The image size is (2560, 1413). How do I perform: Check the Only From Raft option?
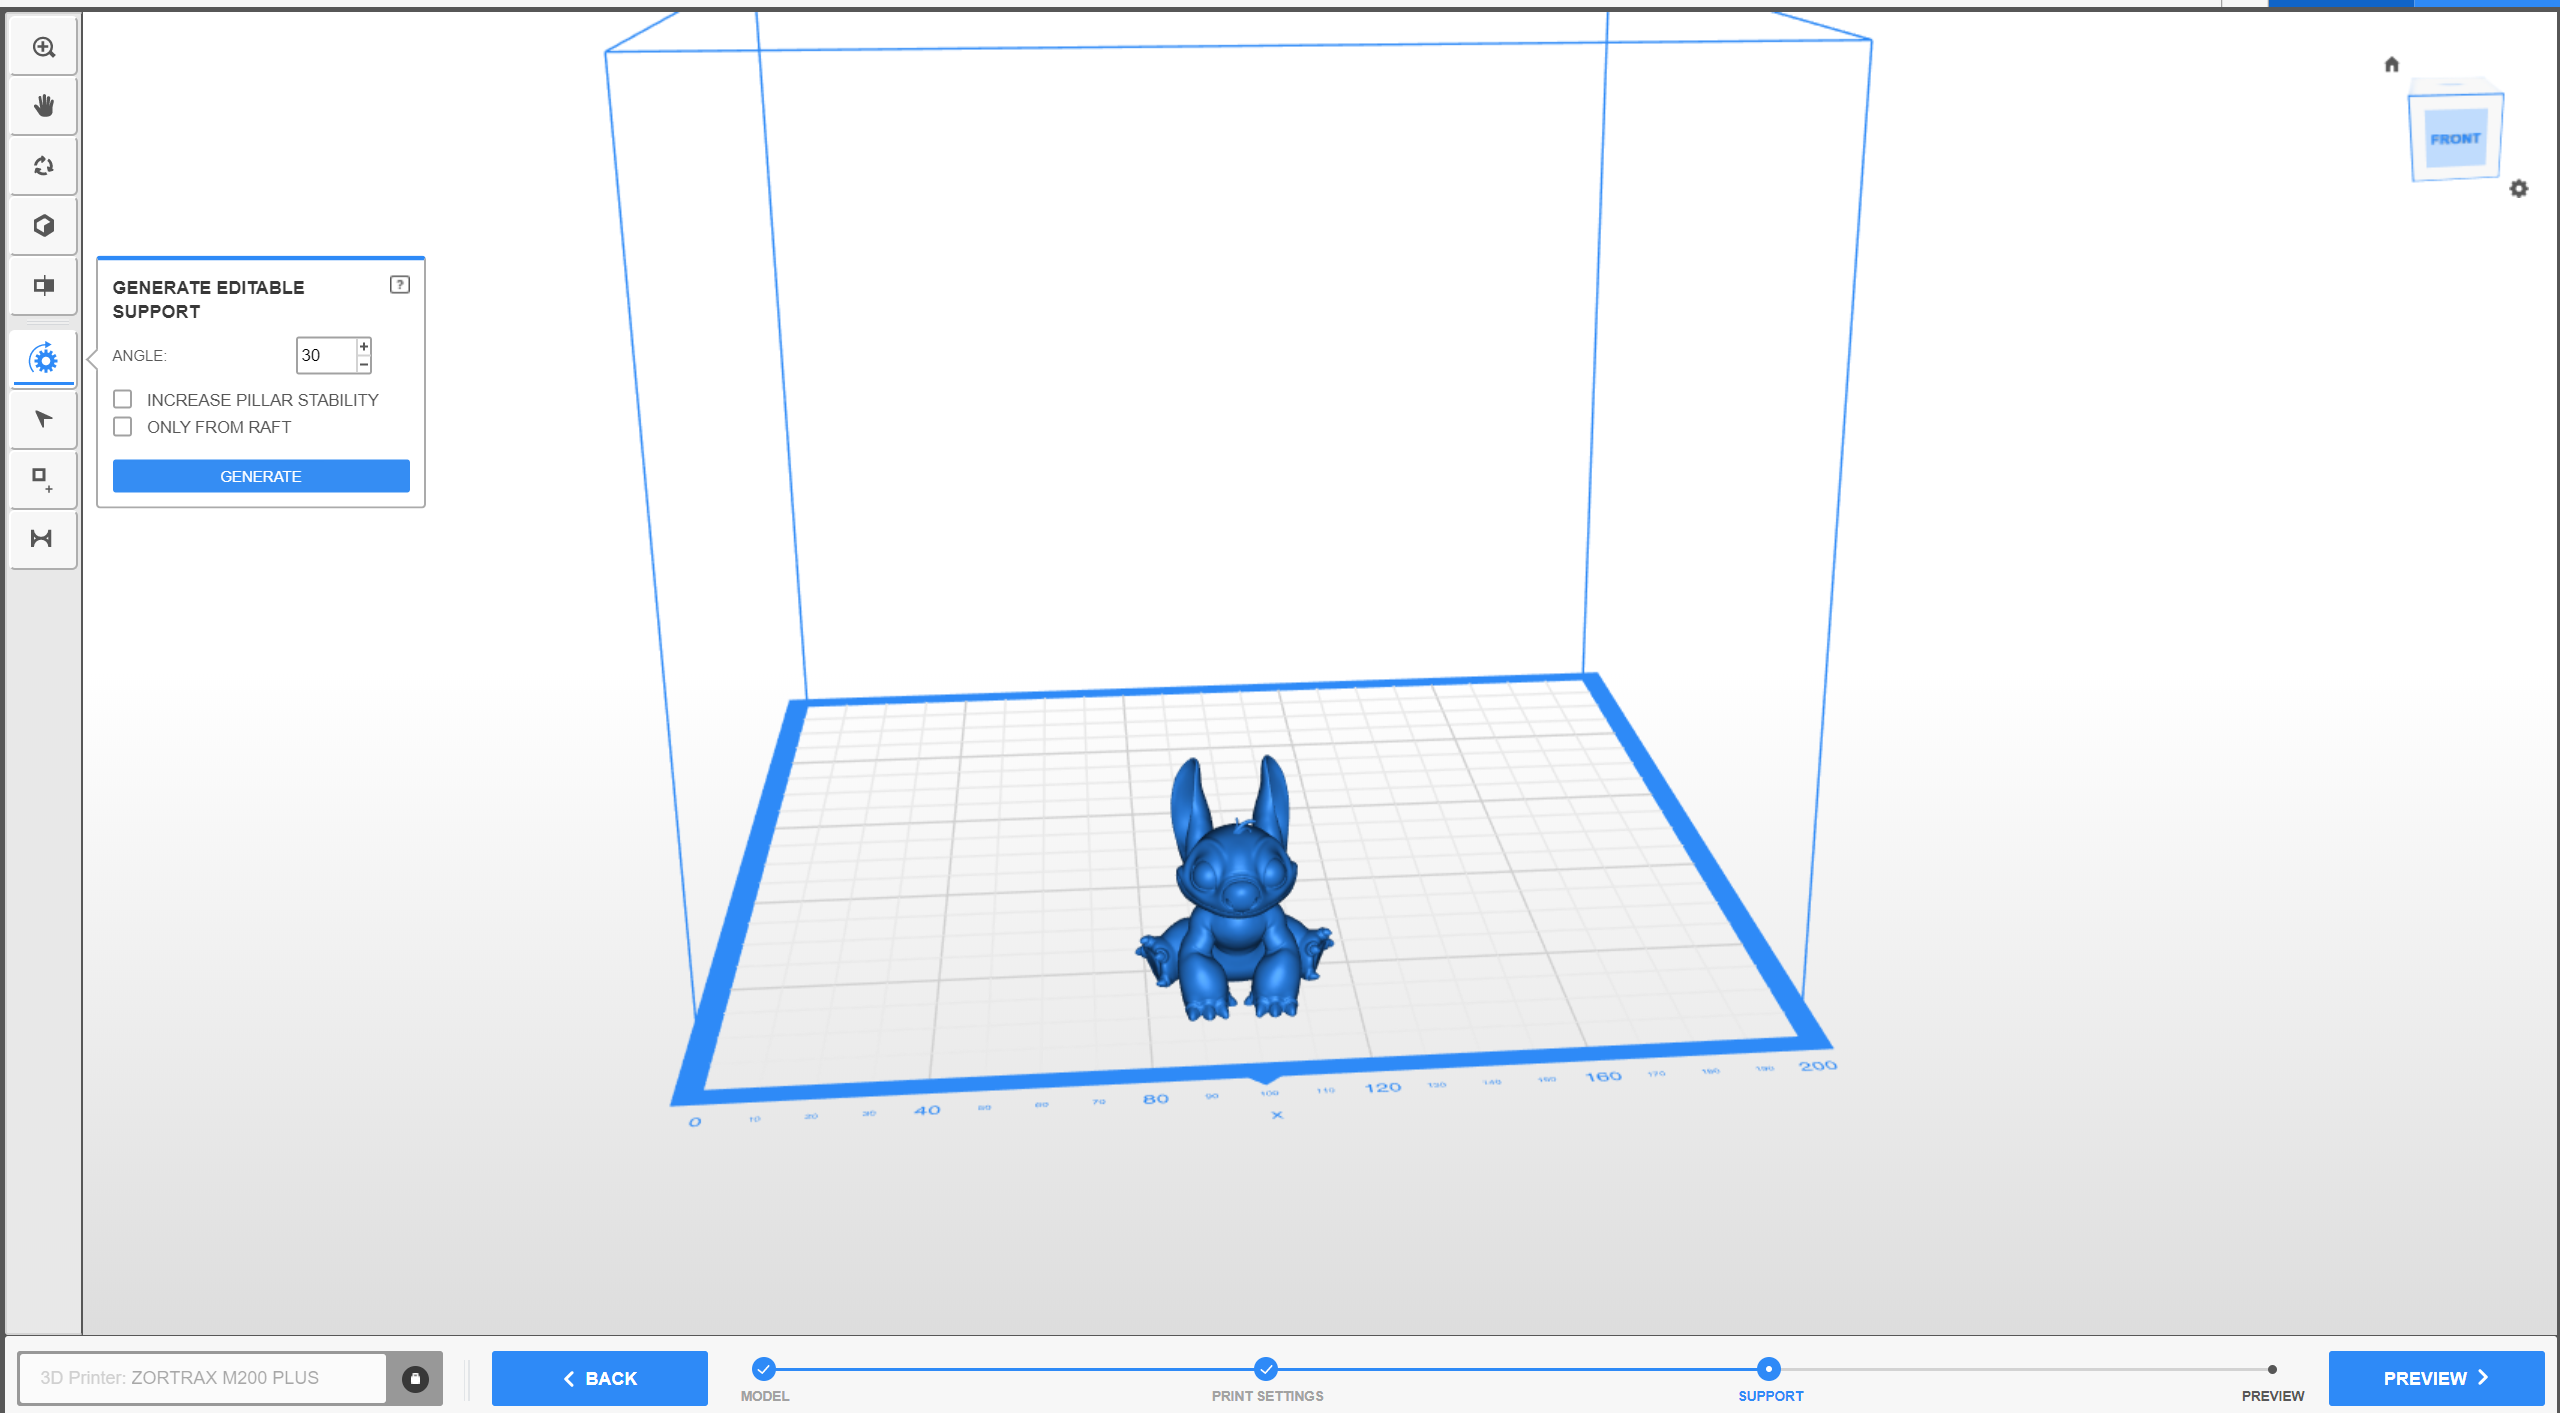pyautogui.click(x=123, y=427)
